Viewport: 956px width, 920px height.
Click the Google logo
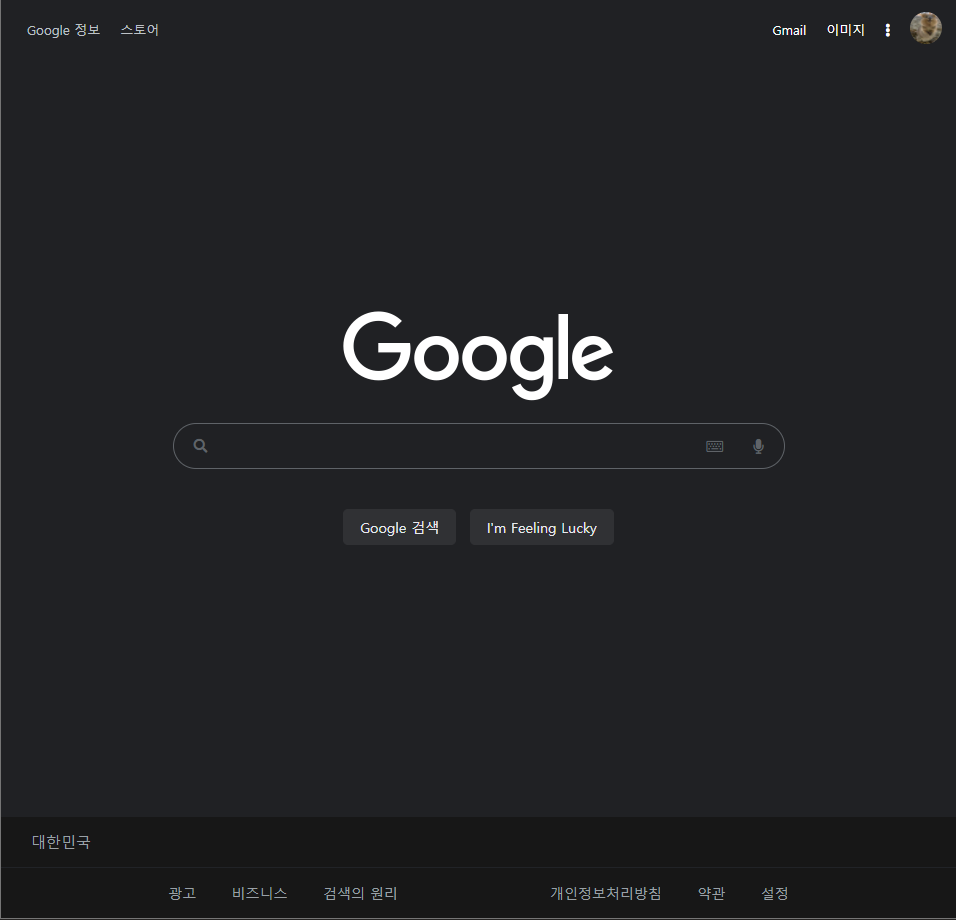click(x=478, y=355)
